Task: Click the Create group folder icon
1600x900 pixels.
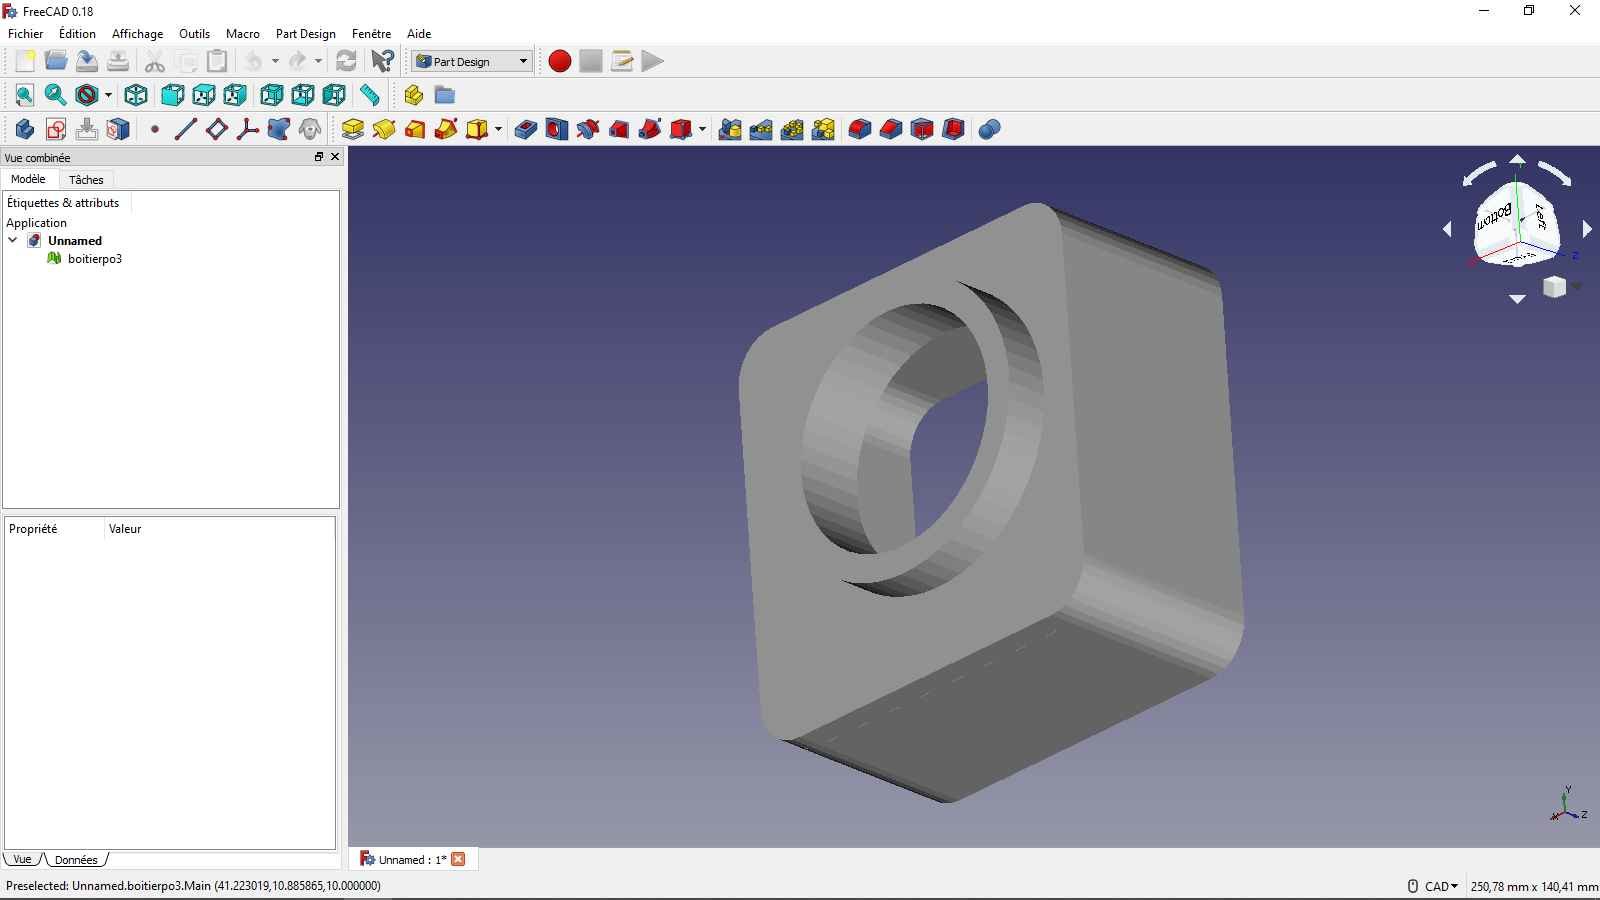Action: pyautogui.click(x=444, y=95)
